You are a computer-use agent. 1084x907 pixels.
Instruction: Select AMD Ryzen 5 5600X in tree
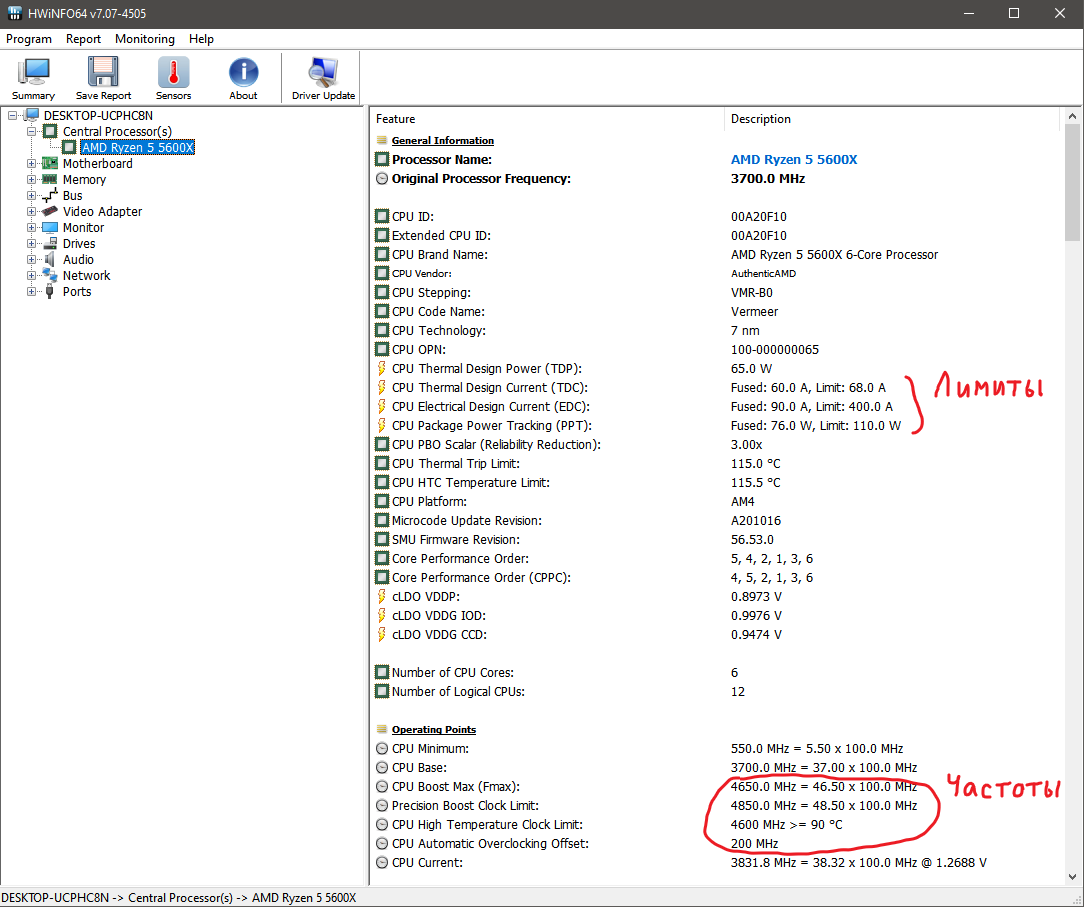point(138,147)
